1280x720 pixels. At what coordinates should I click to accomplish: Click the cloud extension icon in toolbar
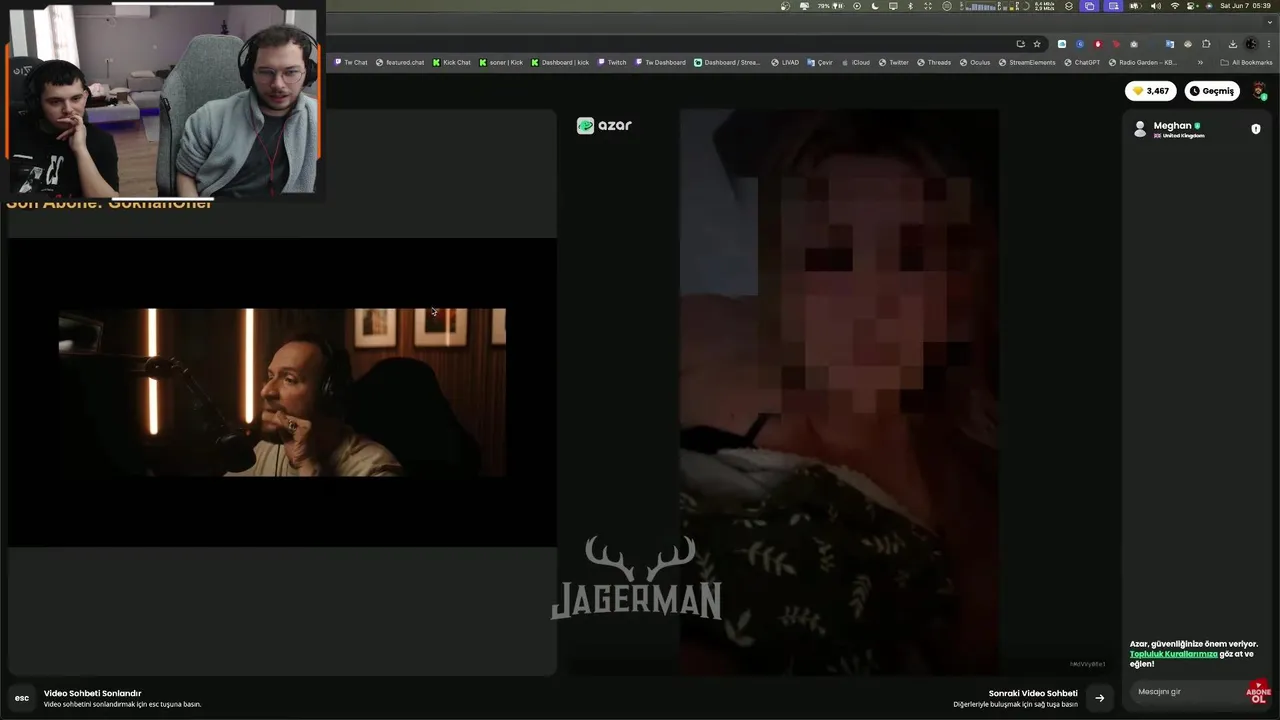(x=1062, y=44)
